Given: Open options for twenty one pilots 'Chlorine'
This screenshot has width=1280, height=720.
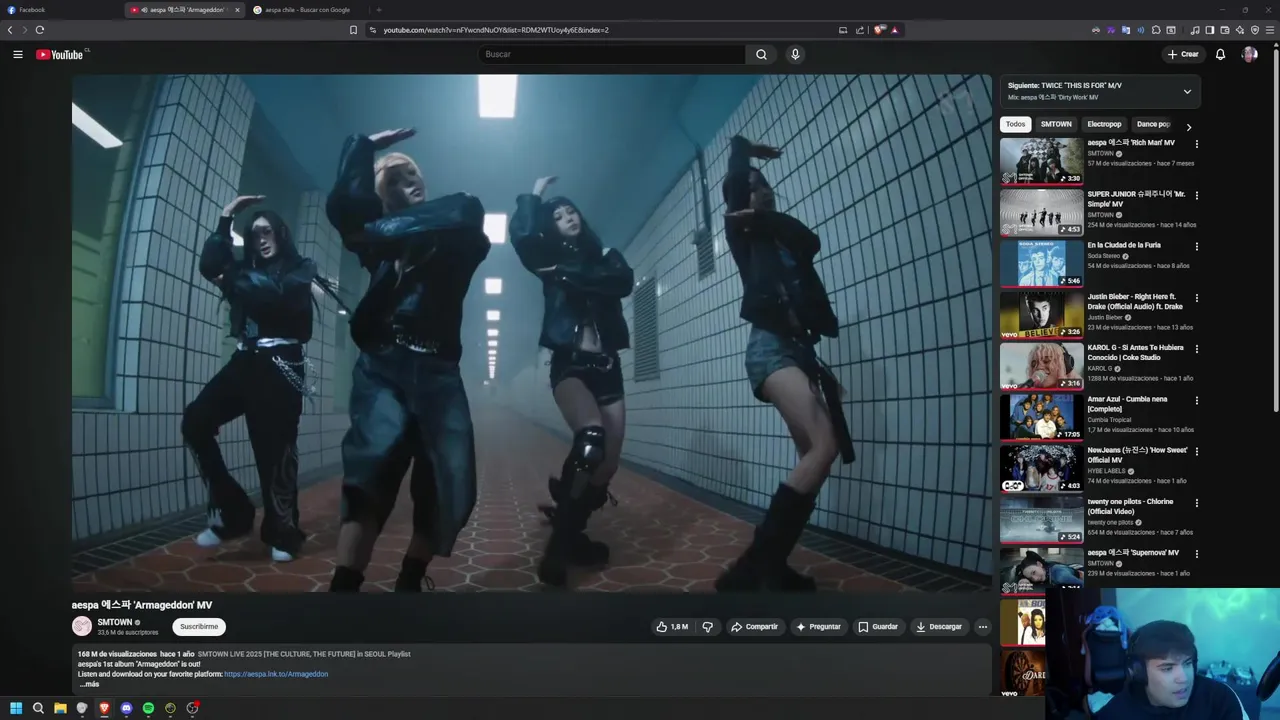Looking at the screenshot, I should click(x=1196, y=503).
